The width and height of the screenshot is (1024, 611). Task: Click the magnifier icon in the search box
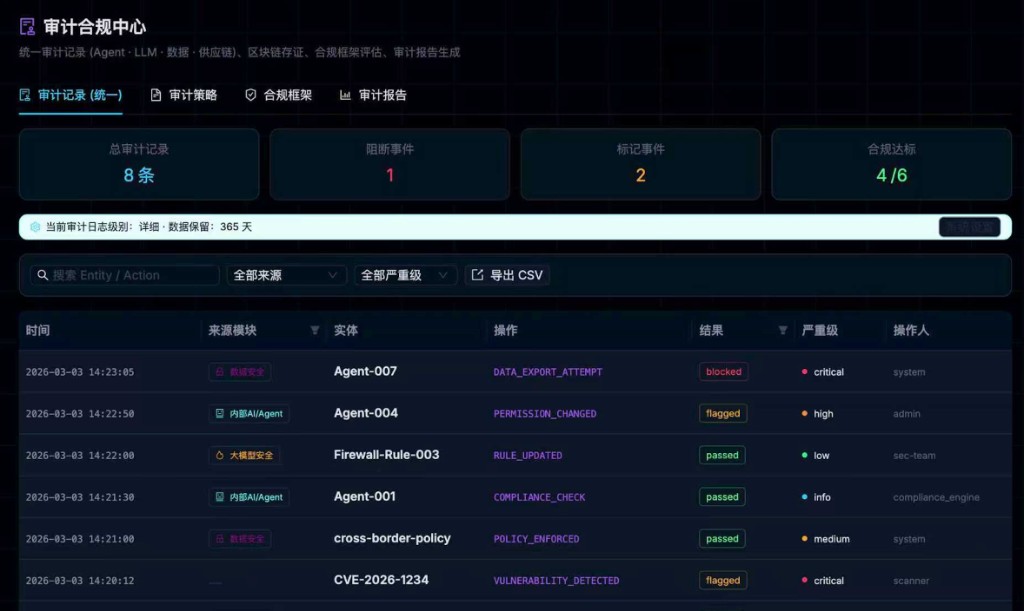pyautogui.click(x=42, y=275)
